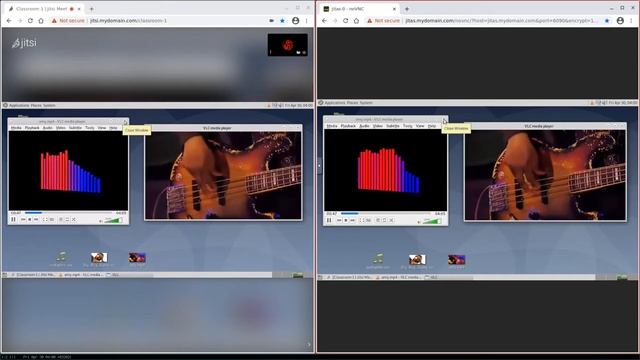Toggle fullscreen in right VLC controls
640x360 pixels.
(361, 220)
